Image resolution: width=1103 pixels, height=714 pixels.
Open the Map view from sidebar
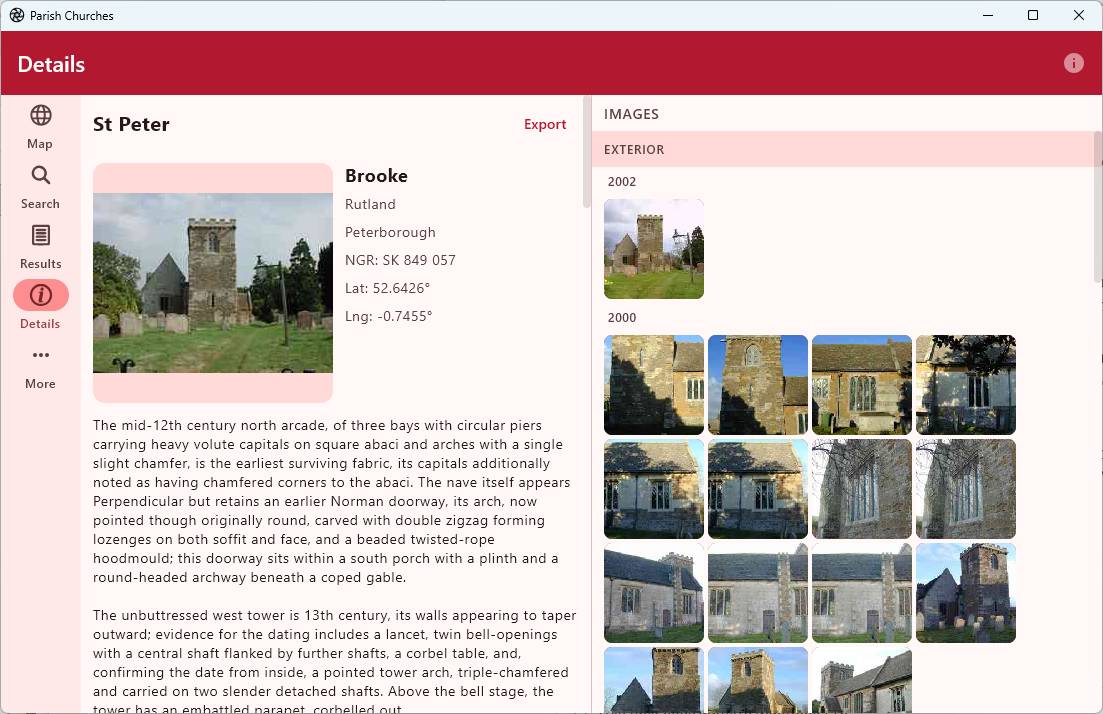point(40,127)
